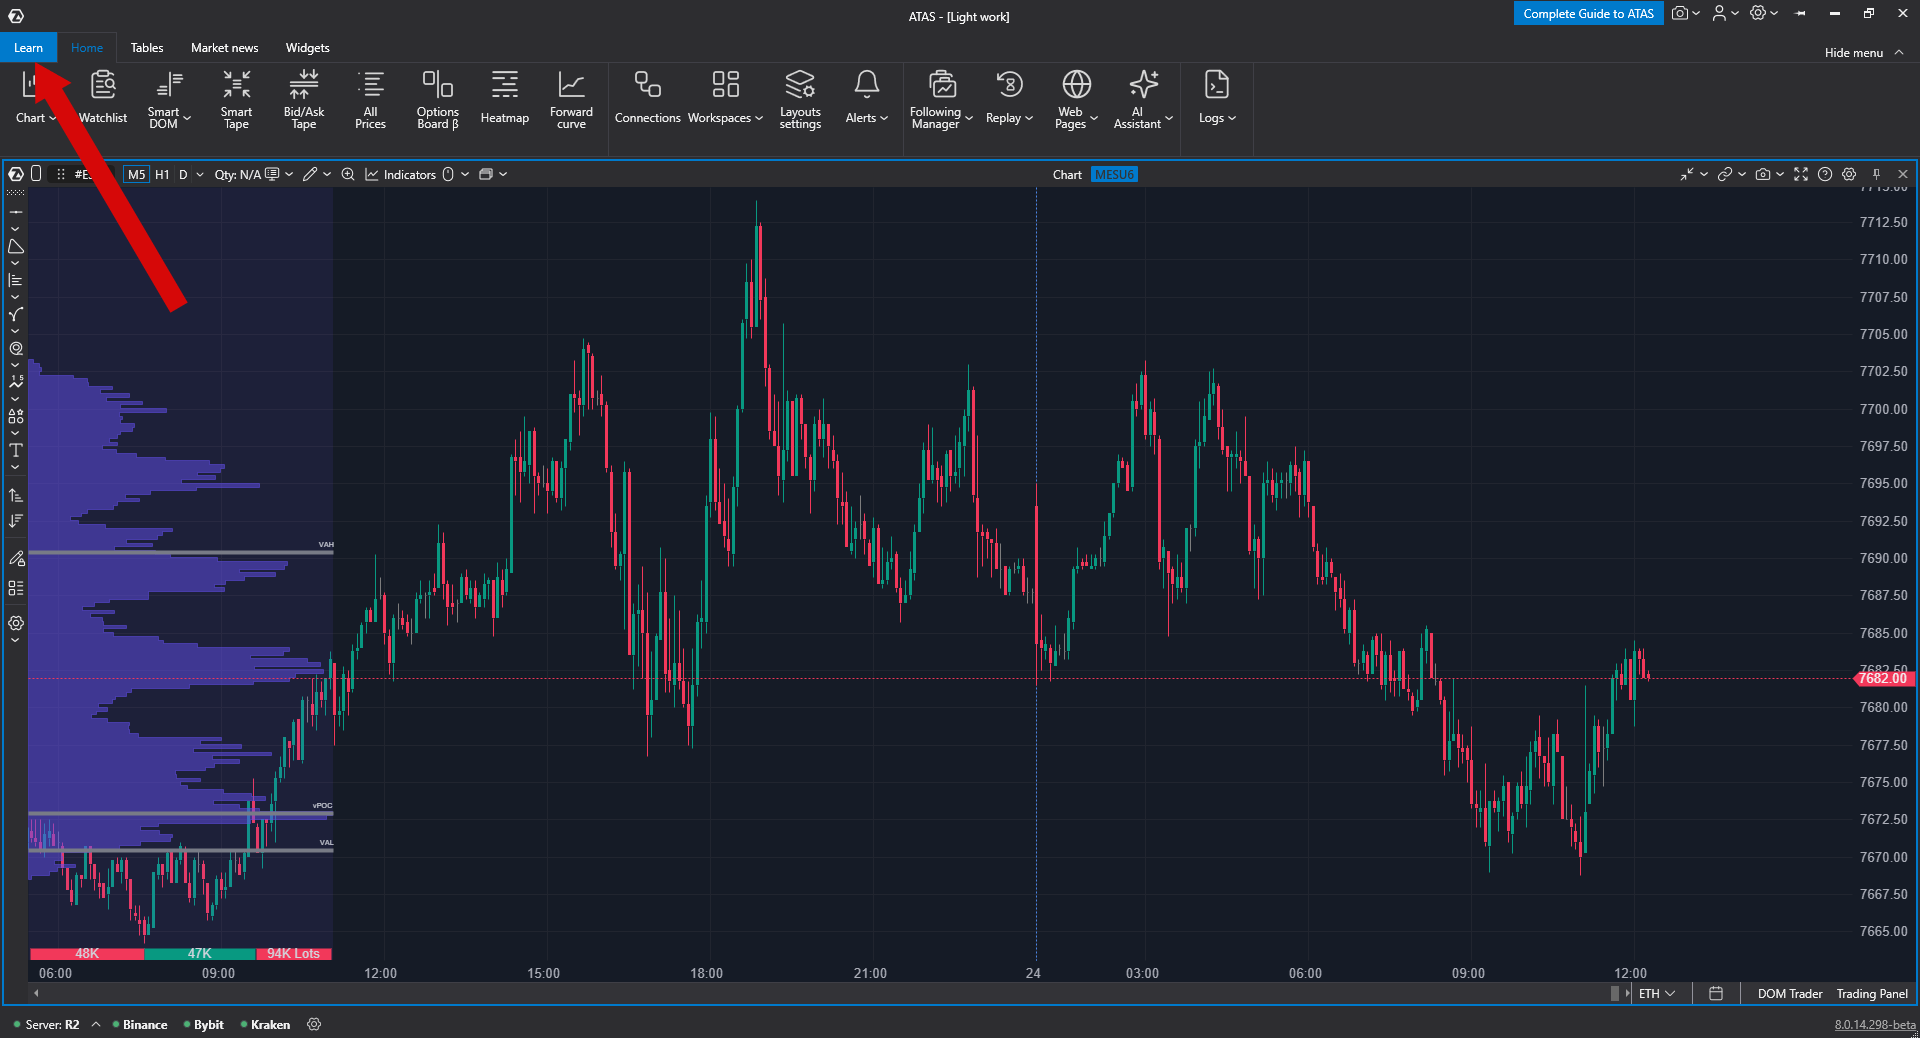This screenshot has width=1920, height=1038.
Task: Click the chart collapse arrows icon
Action: [1687, 174]
